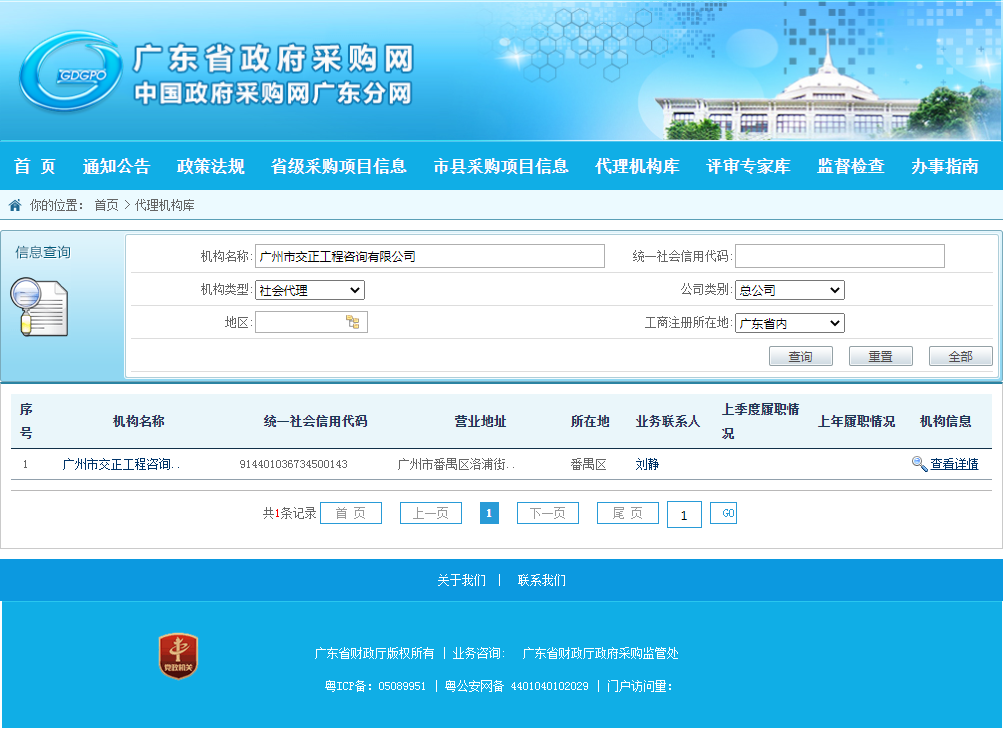Open 监督检查 menu item

851,166
